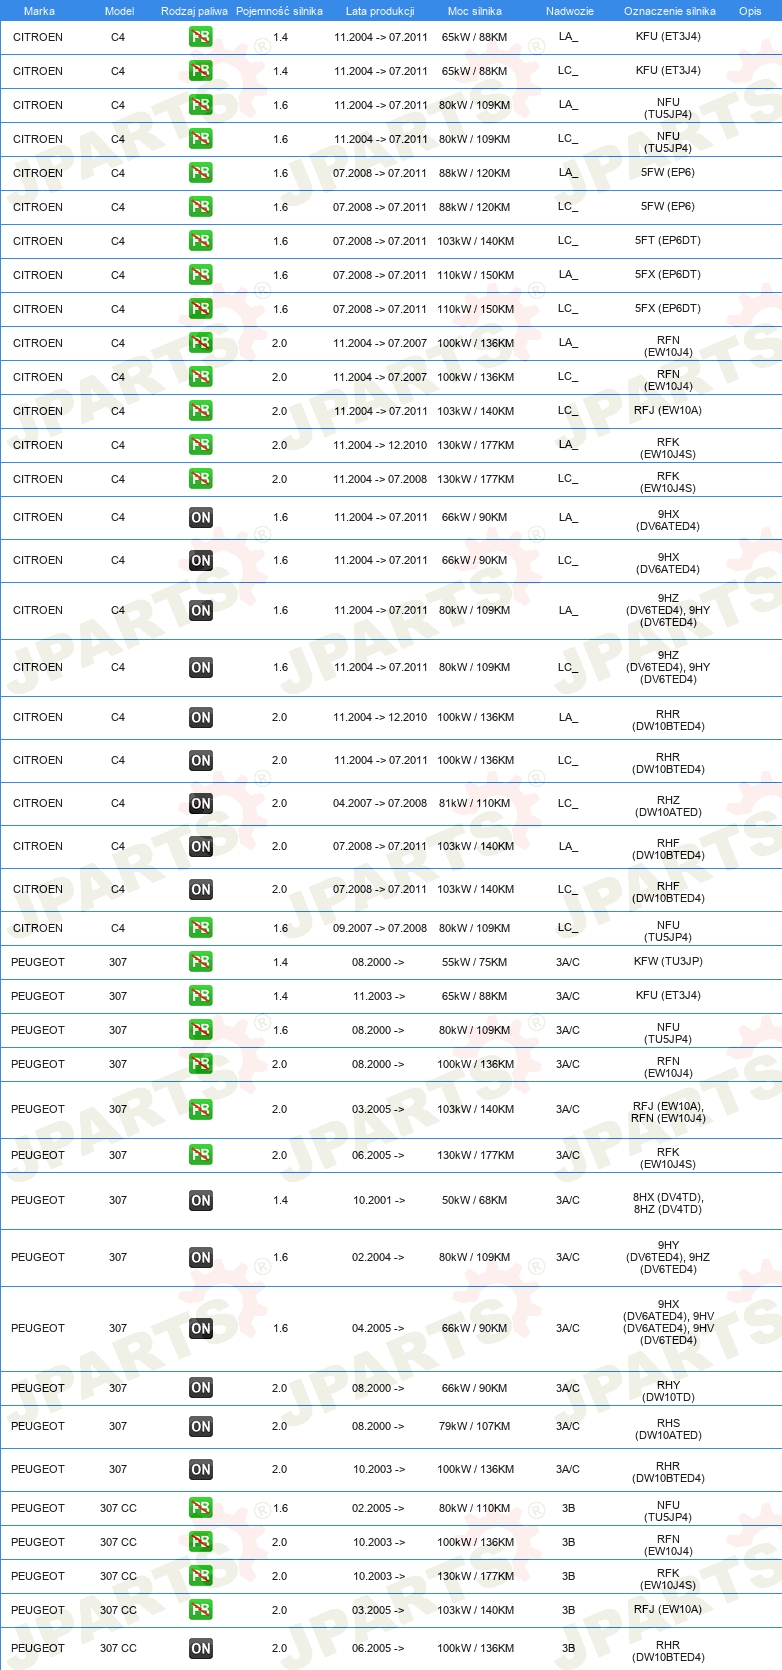
Task: Select the 02.2005 -> production date cell
Action: tap(379, 1508)
